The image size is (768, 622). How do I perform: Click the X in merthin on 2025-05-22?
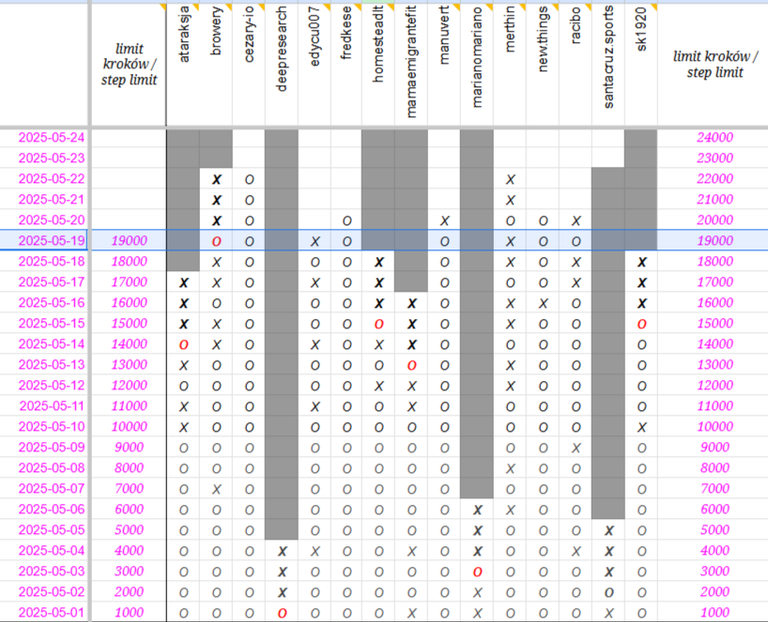(510, 179)
